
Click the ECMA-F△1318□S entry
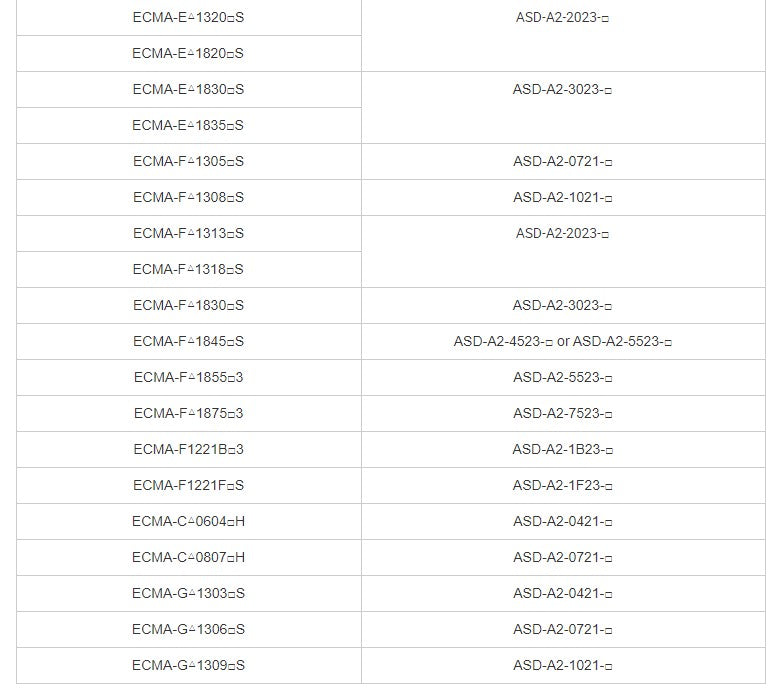[188, 270]
